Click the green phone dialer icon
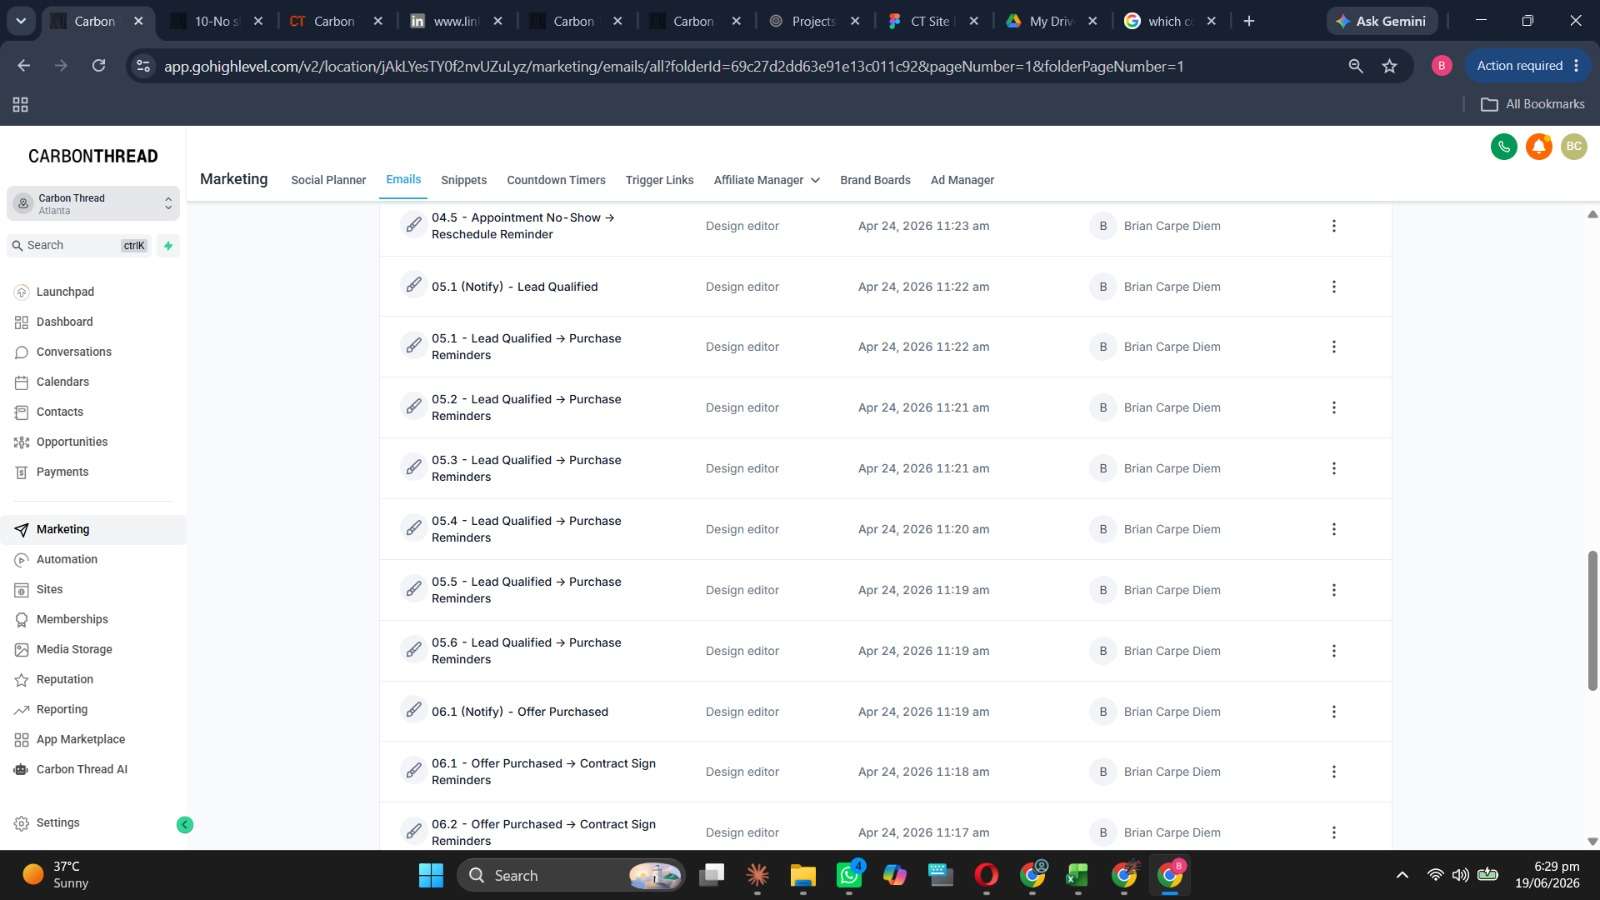This screenshot has height=900, width=1600. coord(1504,147)
